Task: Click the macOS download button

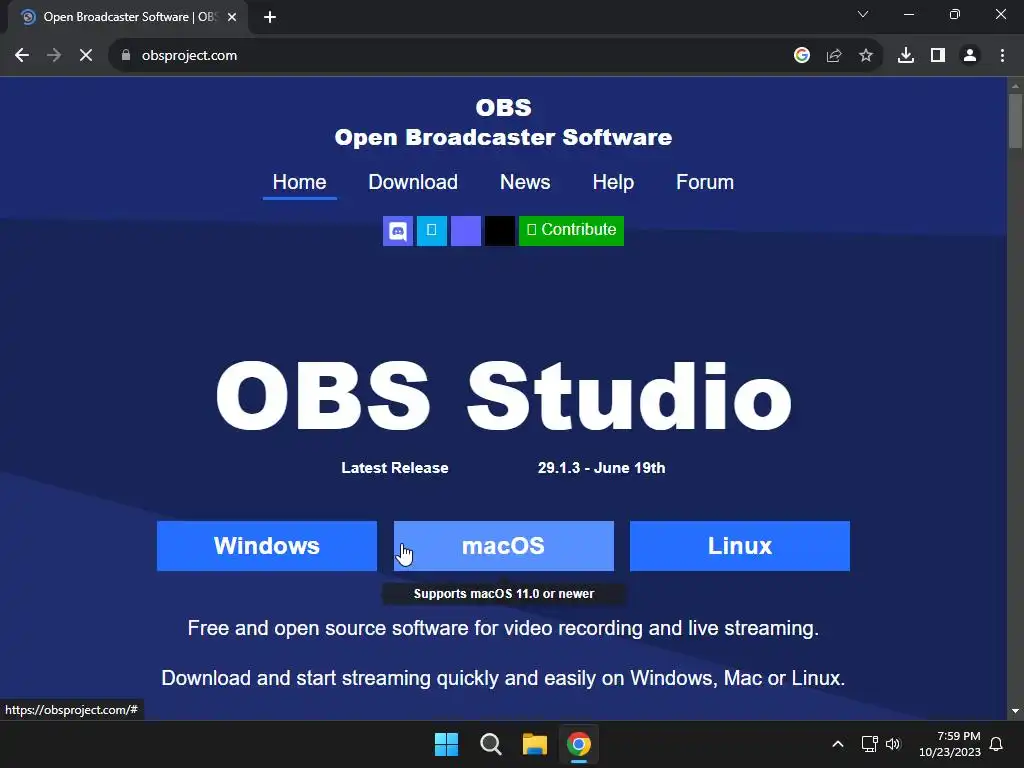Action: coord(504,546)
